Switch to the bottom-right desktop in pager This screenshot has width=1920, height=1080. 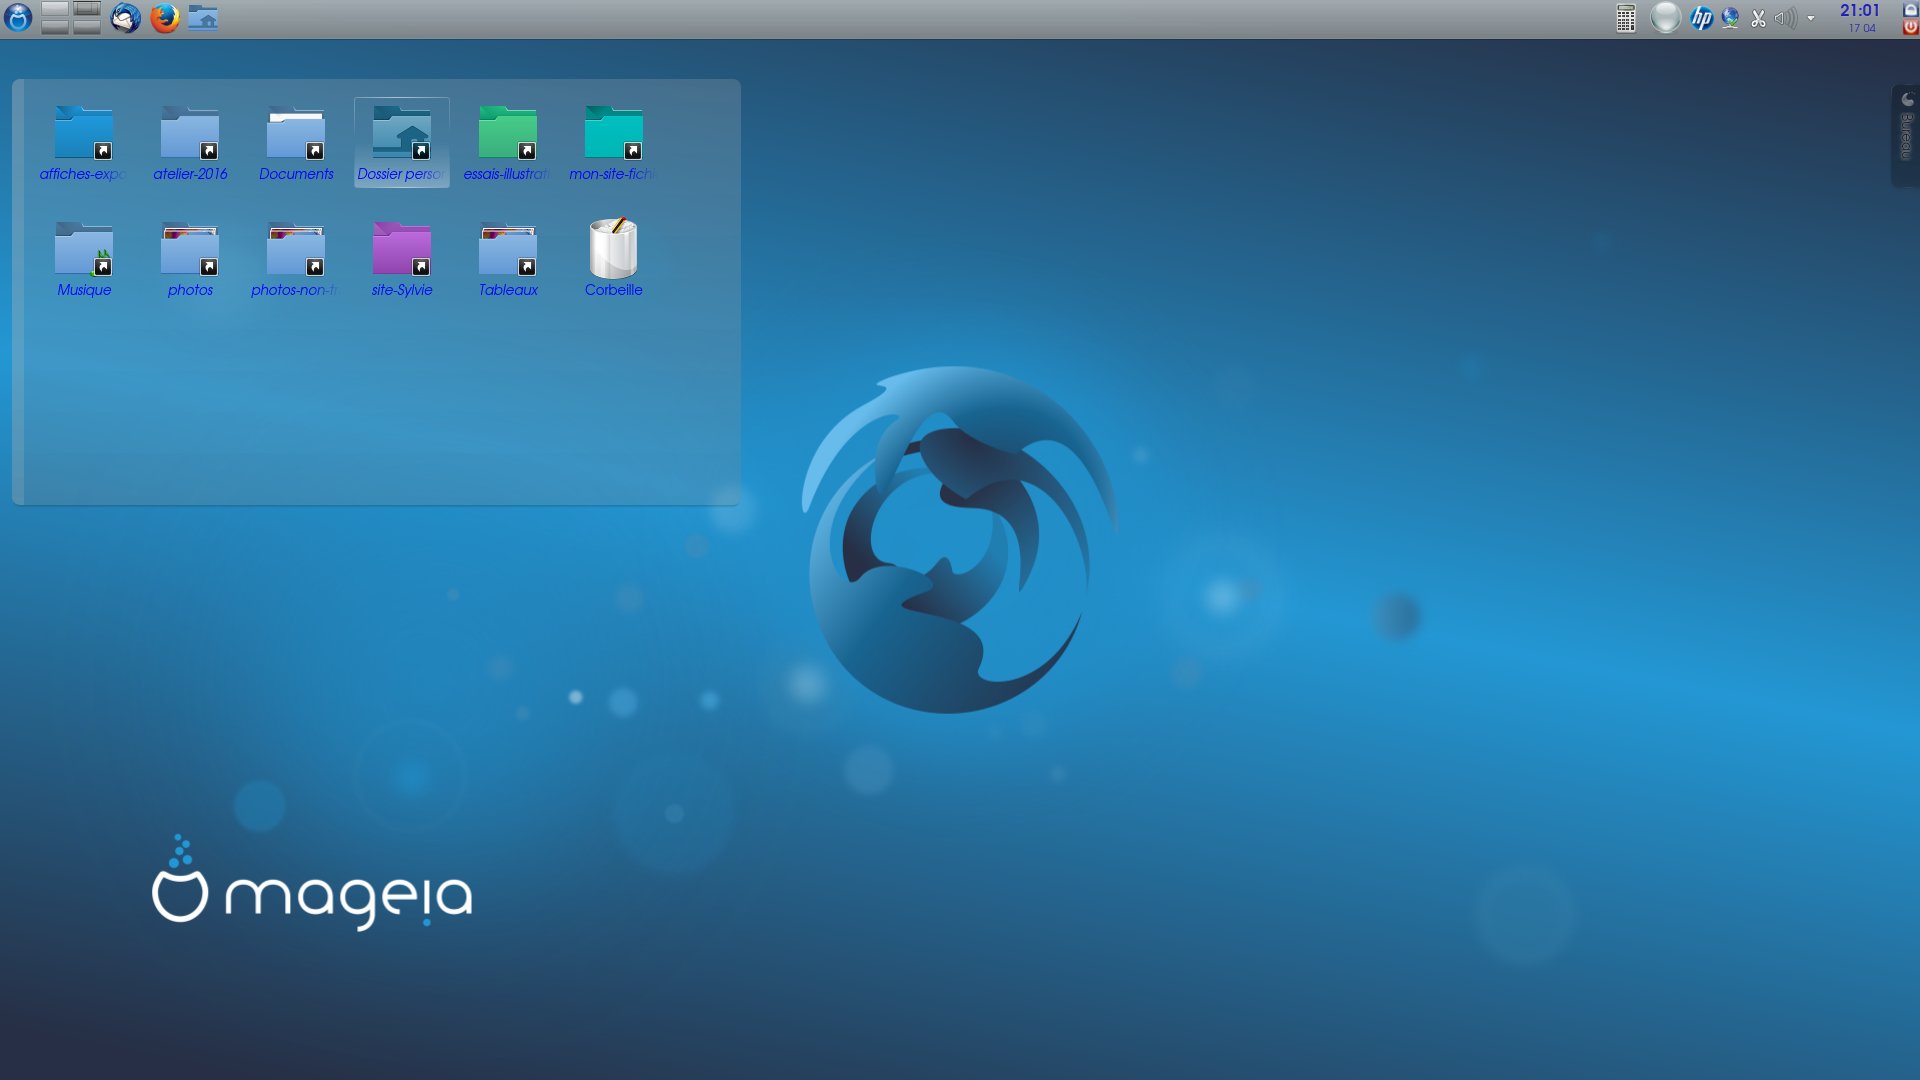87,26
